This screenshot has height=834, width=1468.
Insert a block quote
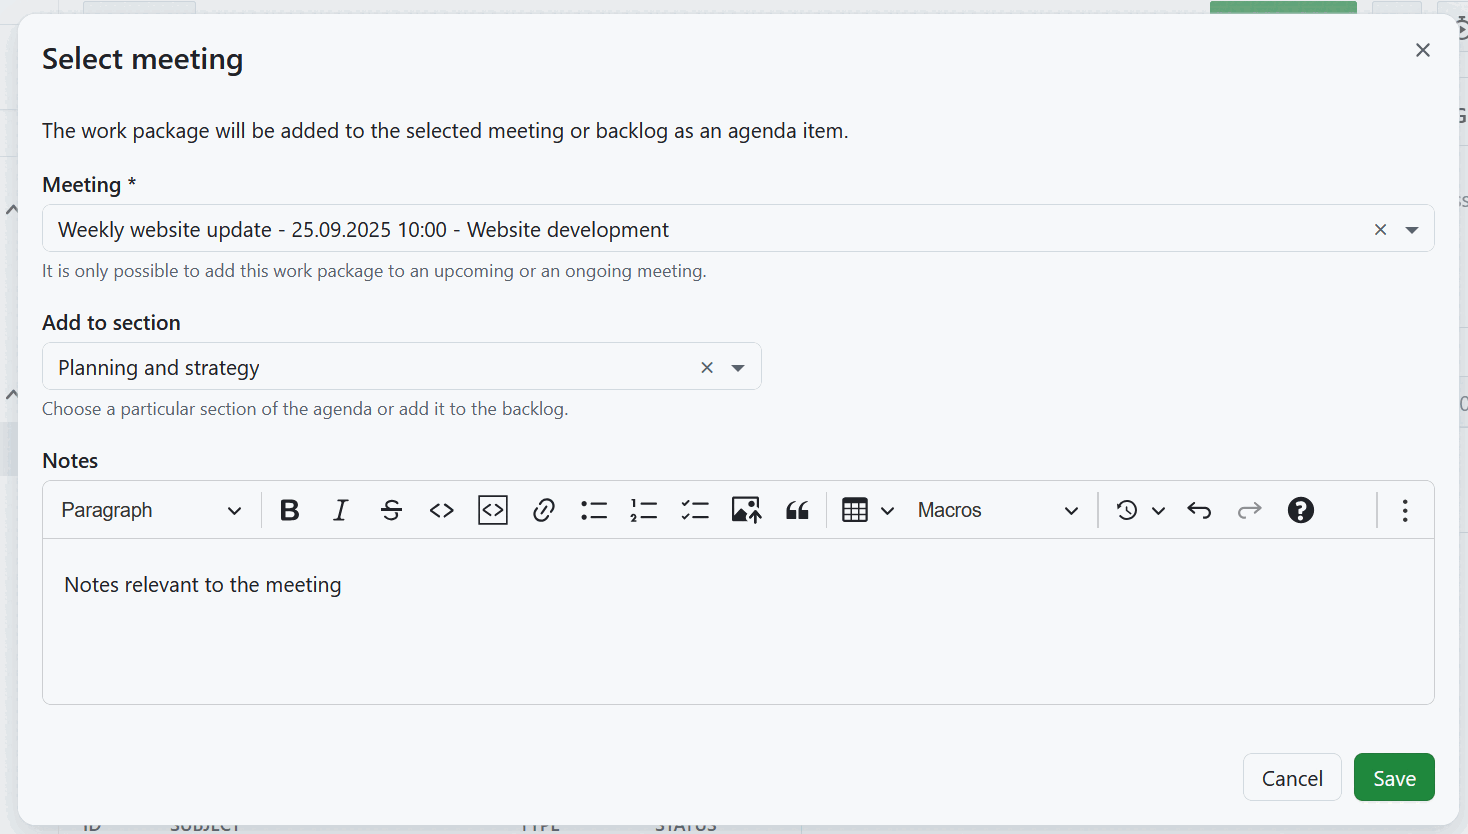tap(797, 510)
